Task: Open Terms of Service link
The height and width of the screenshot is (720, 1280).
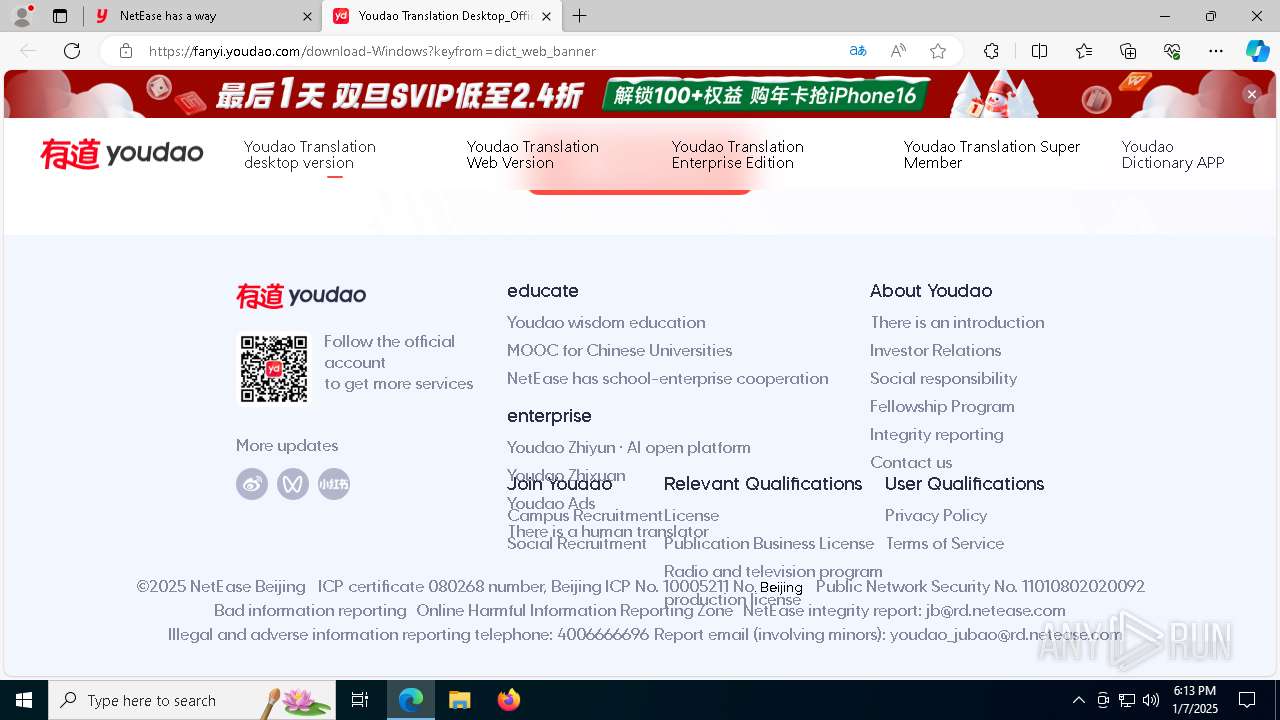Action: coord(945,543)
